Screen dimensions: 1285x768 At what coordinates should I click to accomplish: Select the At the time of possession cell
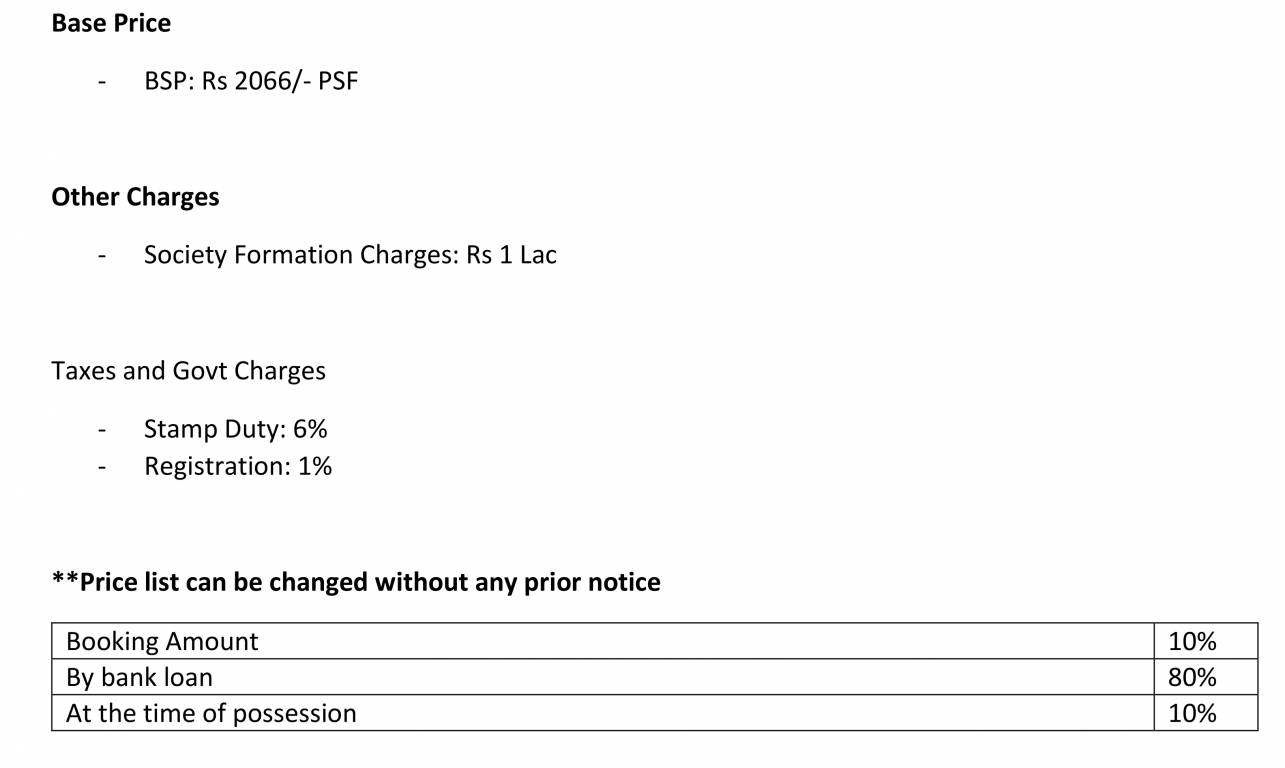211,713
